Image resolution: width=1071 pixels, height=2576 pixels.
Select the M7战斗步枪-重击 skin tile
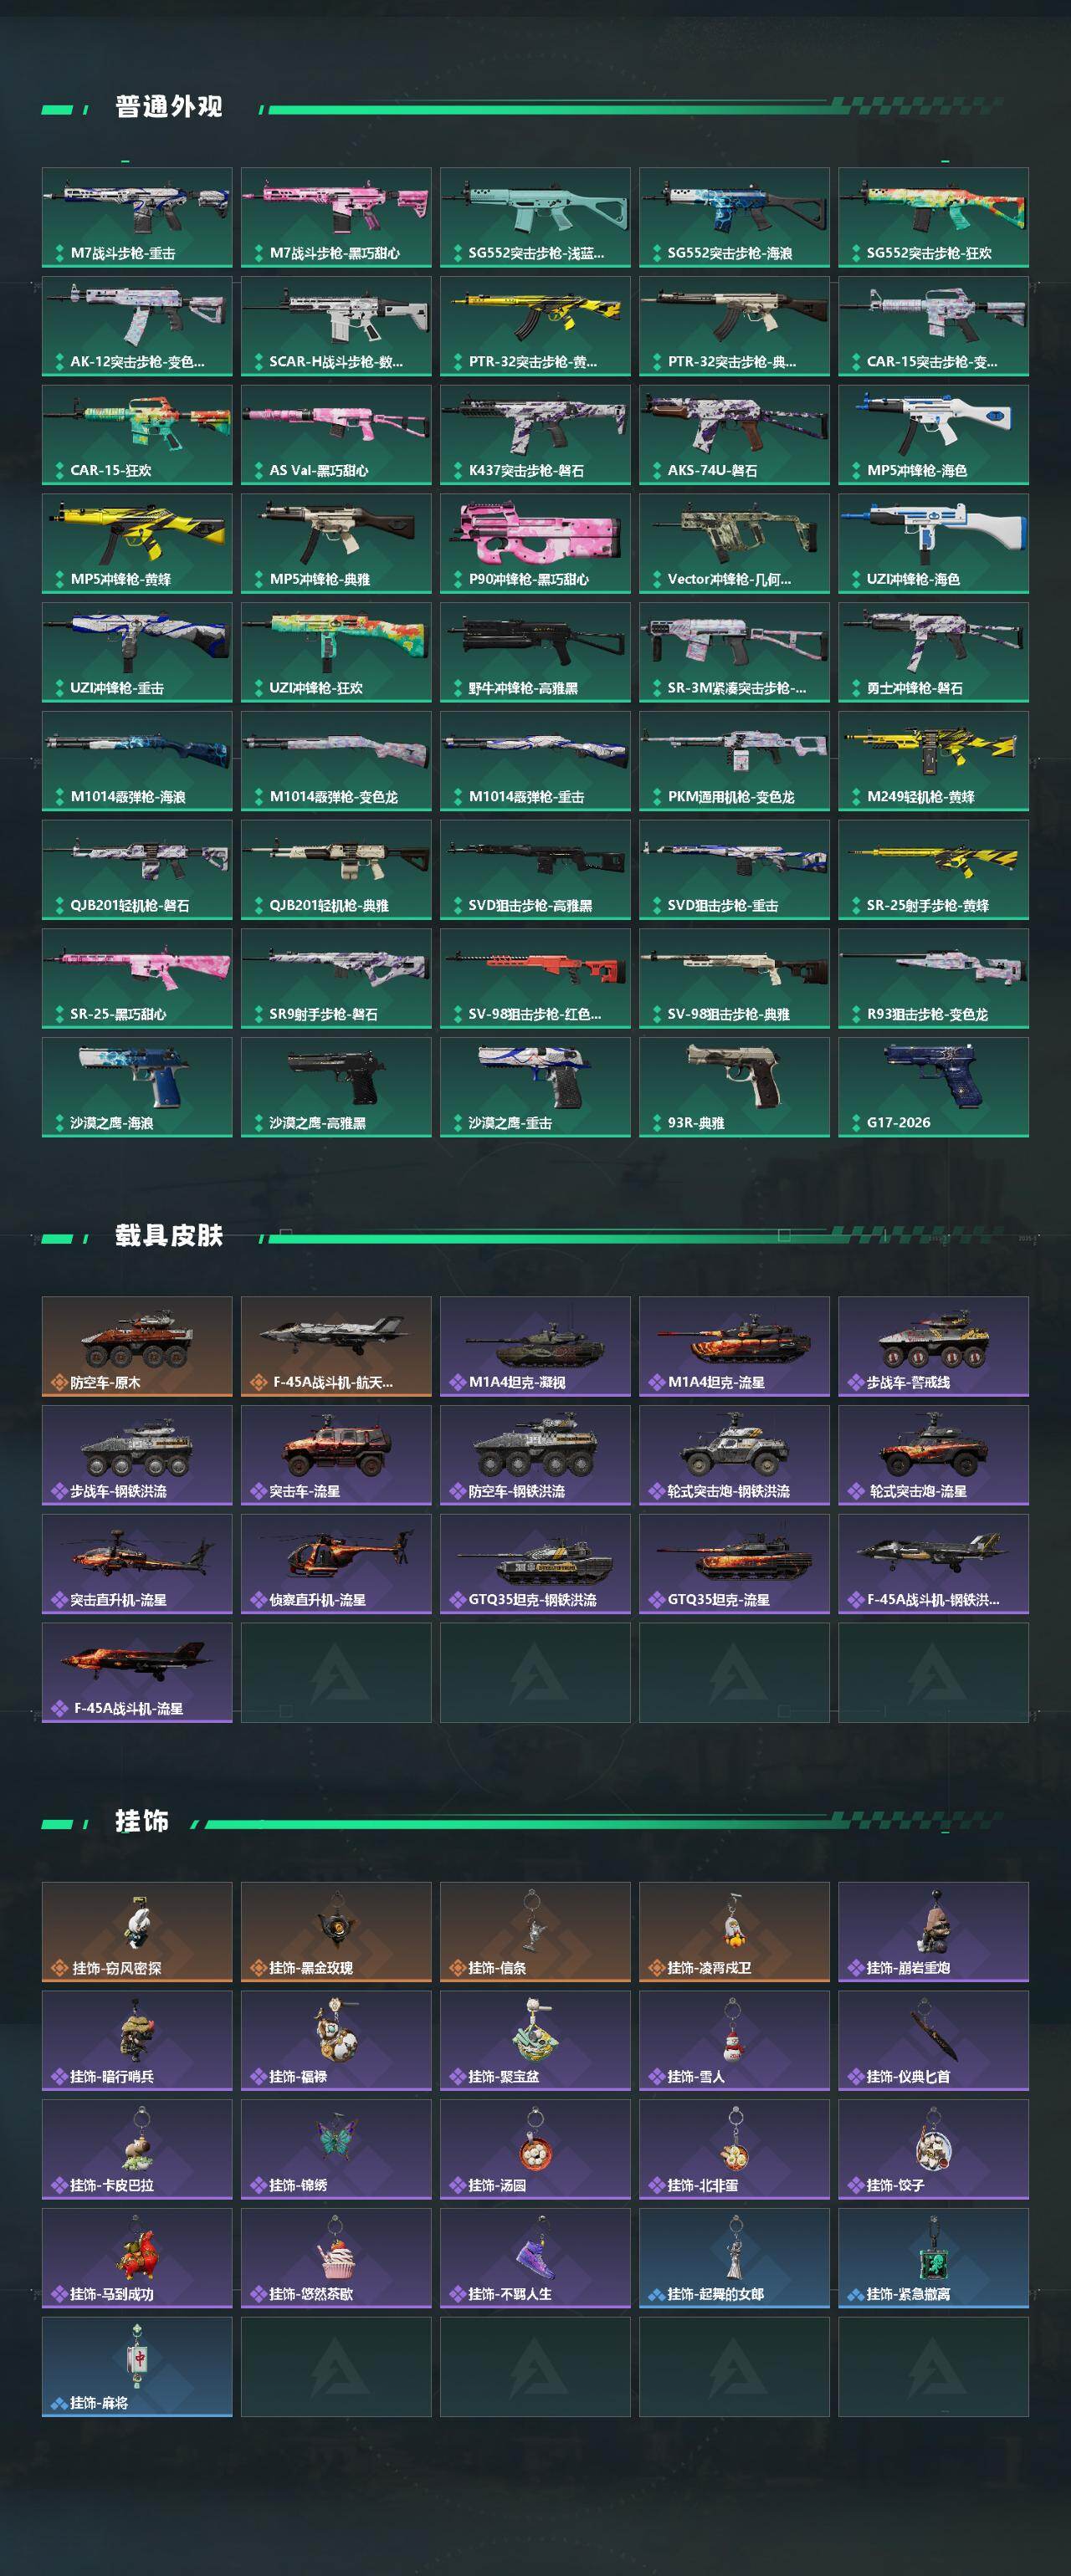tap(137, 217)
